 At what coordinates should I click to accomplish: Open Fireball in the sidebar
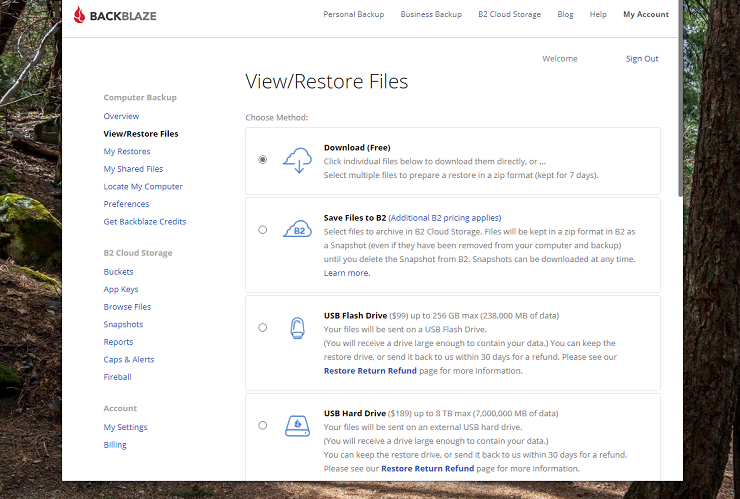(x=118, y=377)
